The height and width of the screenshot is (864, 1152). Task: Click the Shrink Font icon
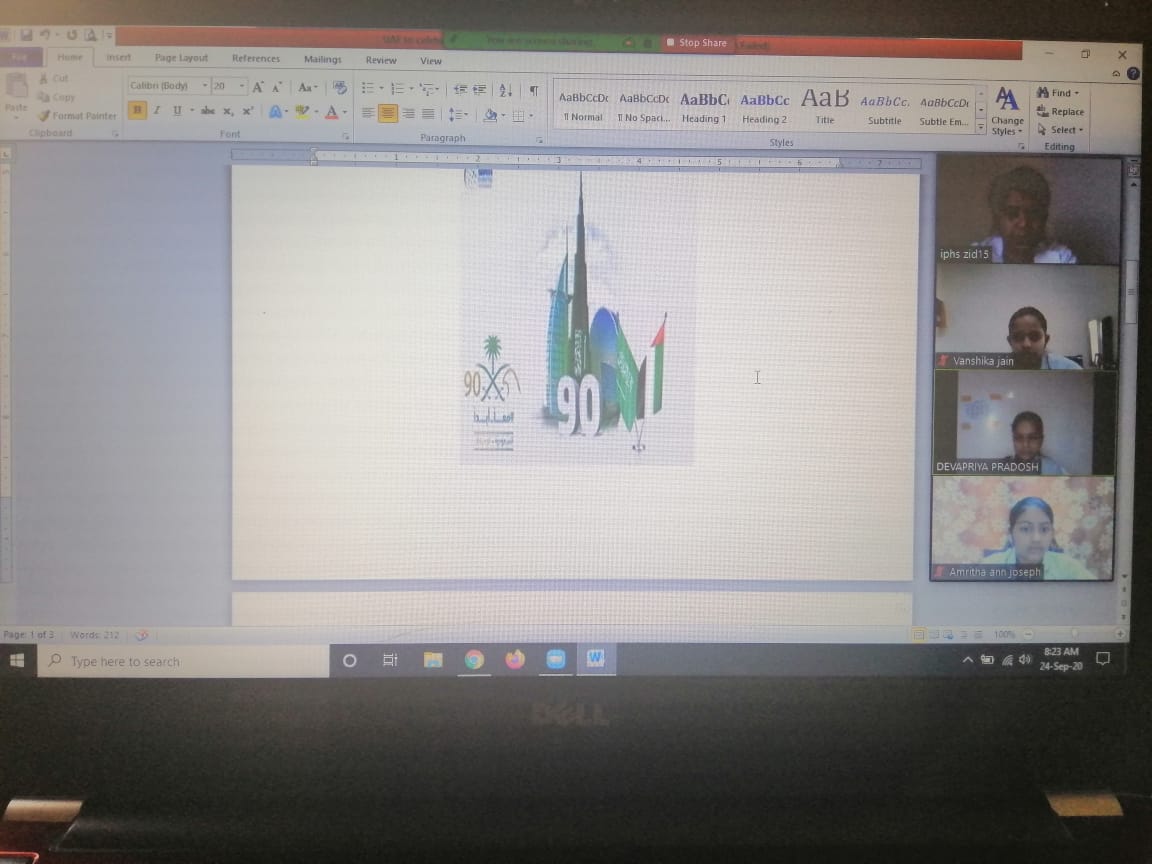(x=277, y=87)
